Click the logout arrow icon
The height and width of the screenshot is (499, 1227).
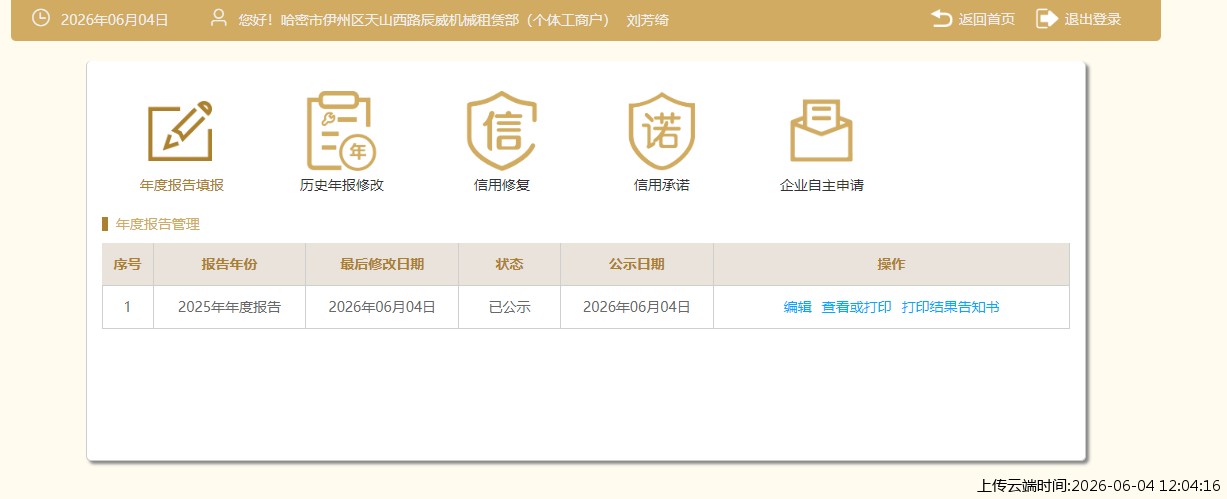pyautogui.click(x=1046, y=18)
